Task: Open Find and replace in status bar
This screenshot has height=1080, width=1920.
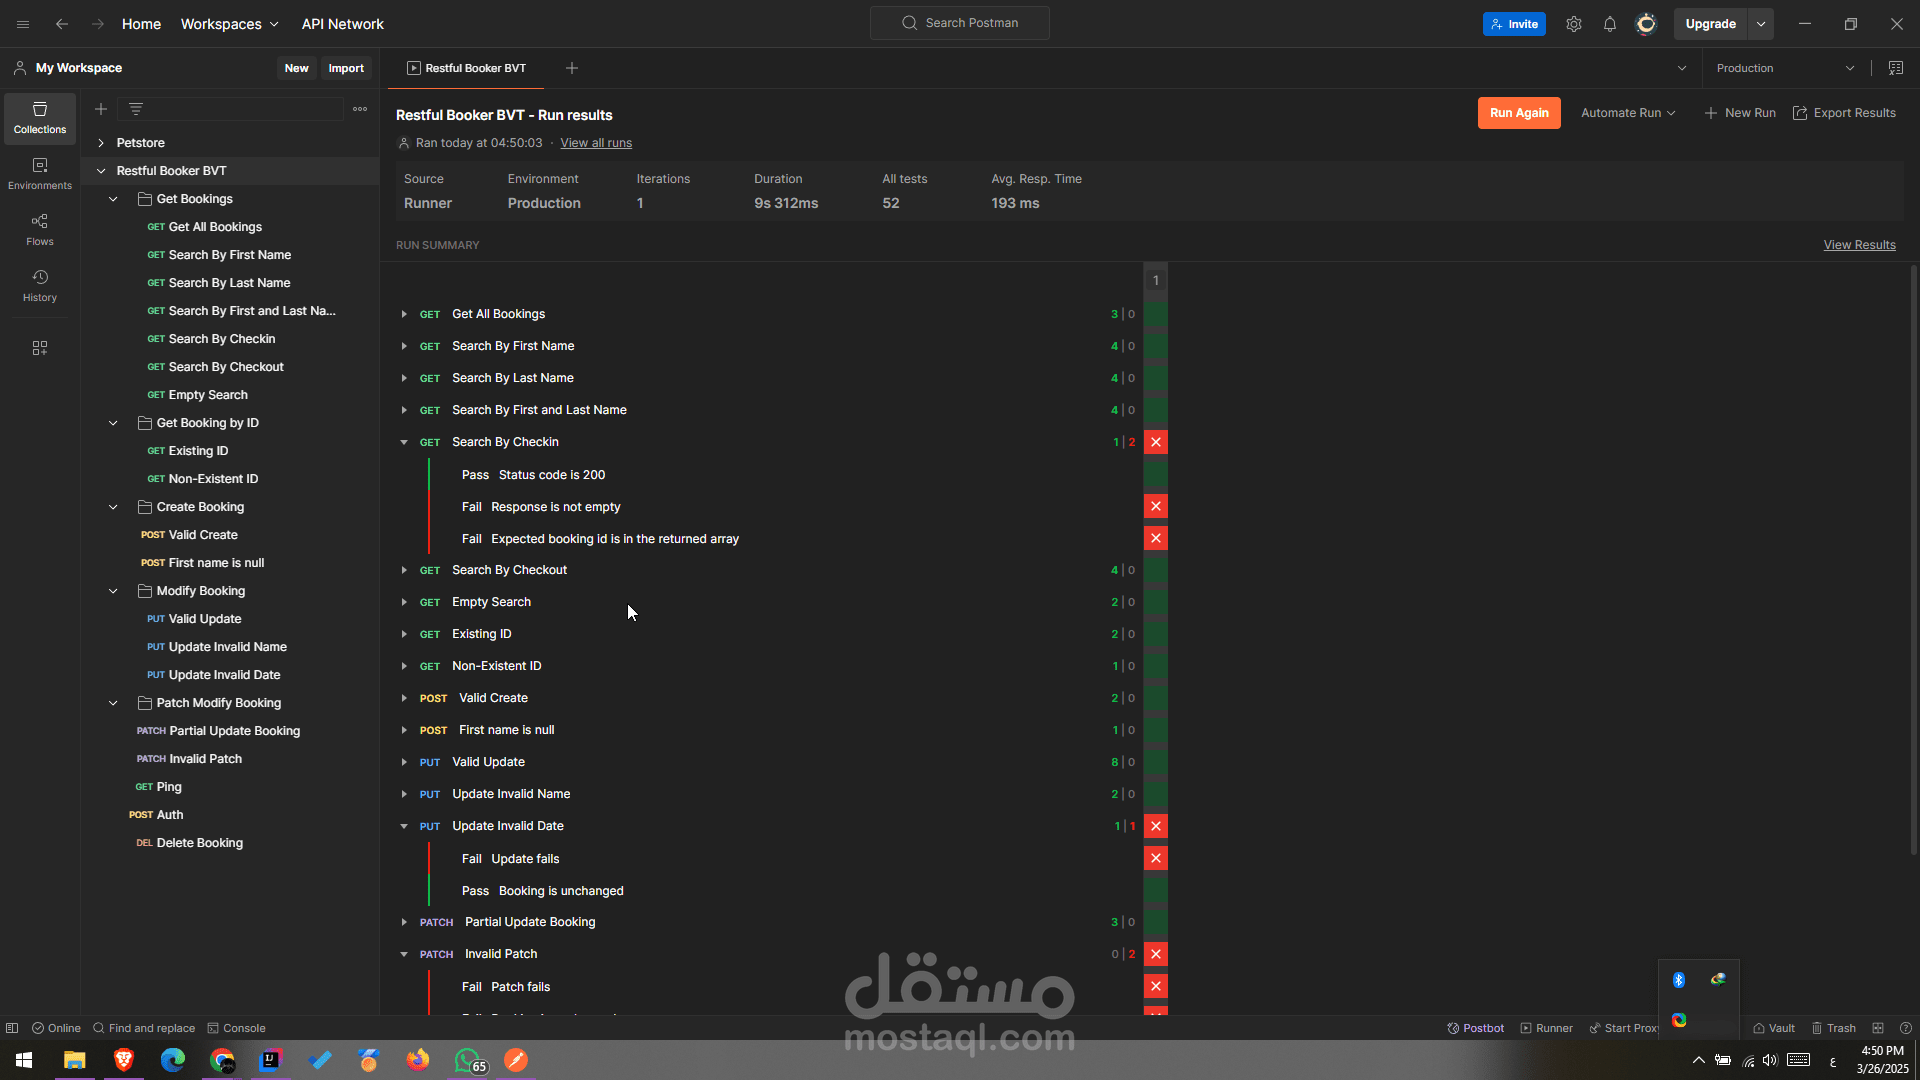Action: [144, 1028]
